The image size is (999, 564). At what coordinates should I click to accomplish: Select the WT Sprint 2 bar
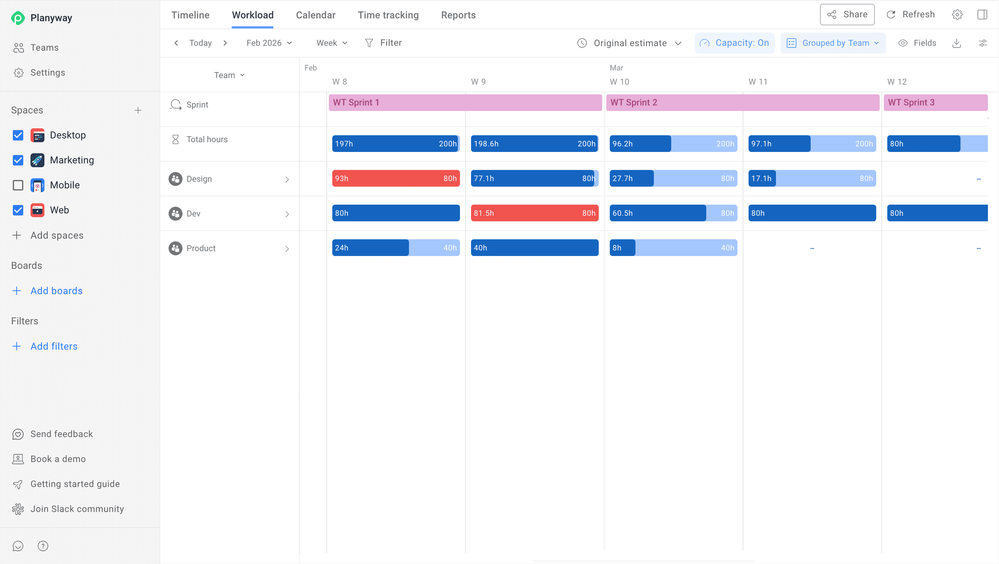pos(743,103)
